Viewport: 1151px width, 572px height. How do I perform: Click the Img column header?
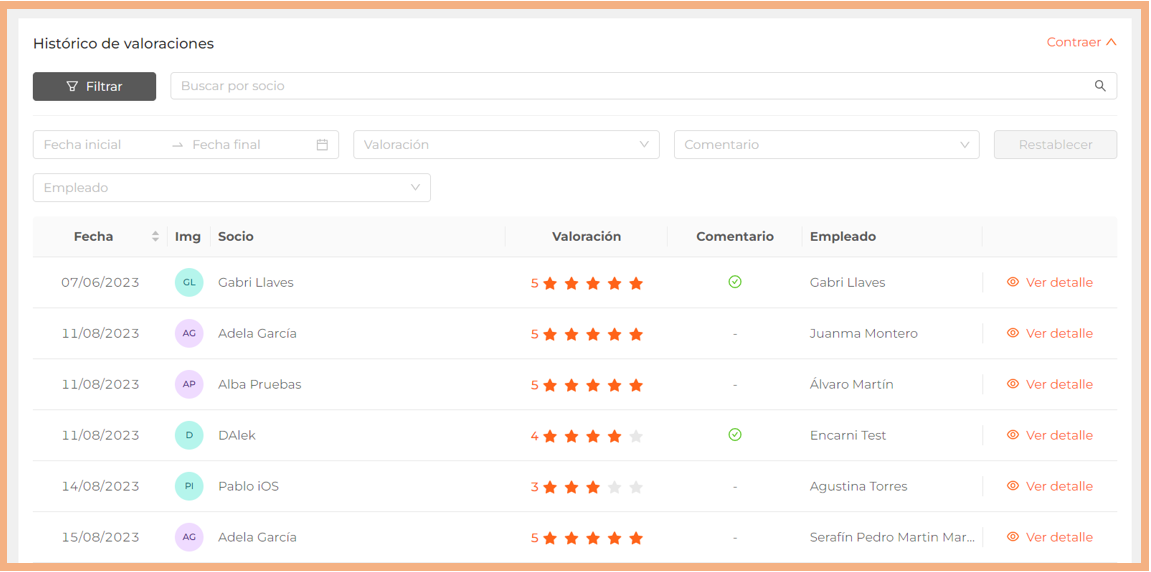pyautogui.click(x=188, y=236)
